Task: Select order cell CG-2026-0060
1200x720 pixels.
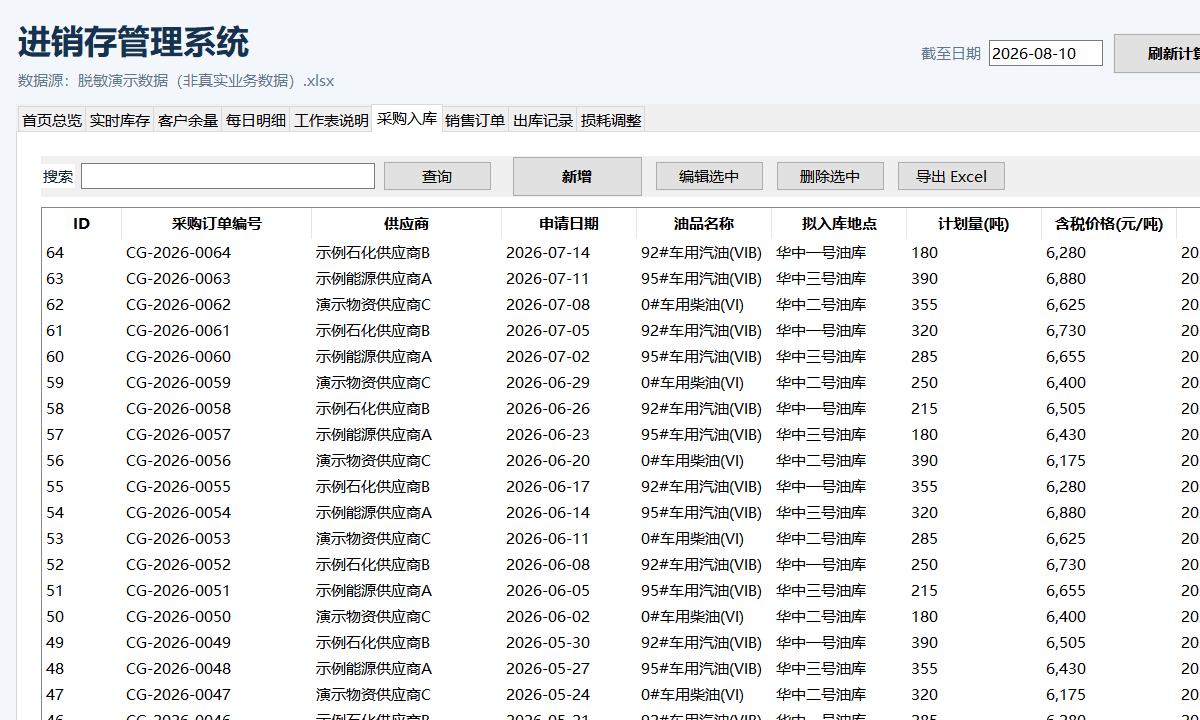Action: (178, 356)
